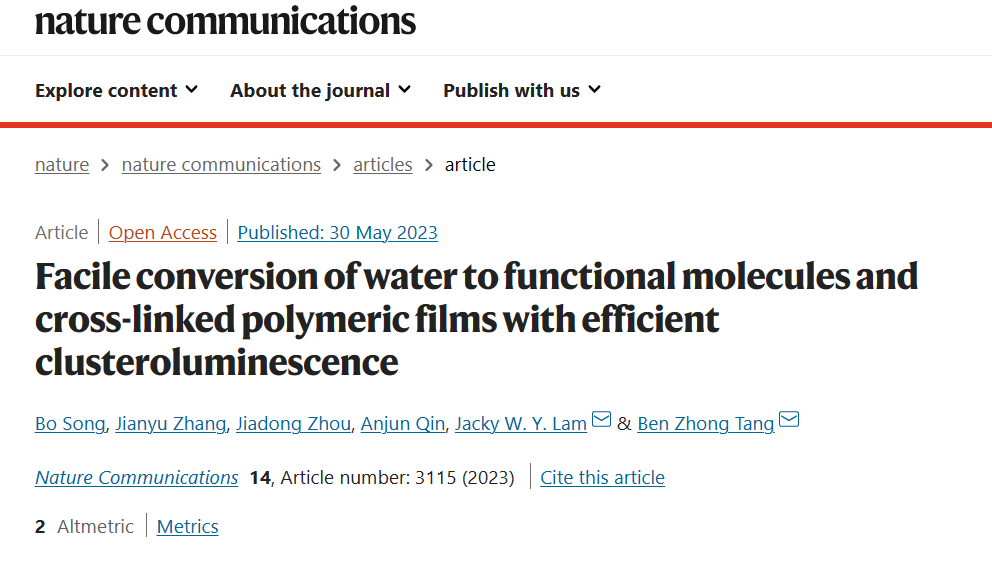The image size is (992, 569).
Task: Open the Publish with us dropdown
Action: (x=522, y=91)
